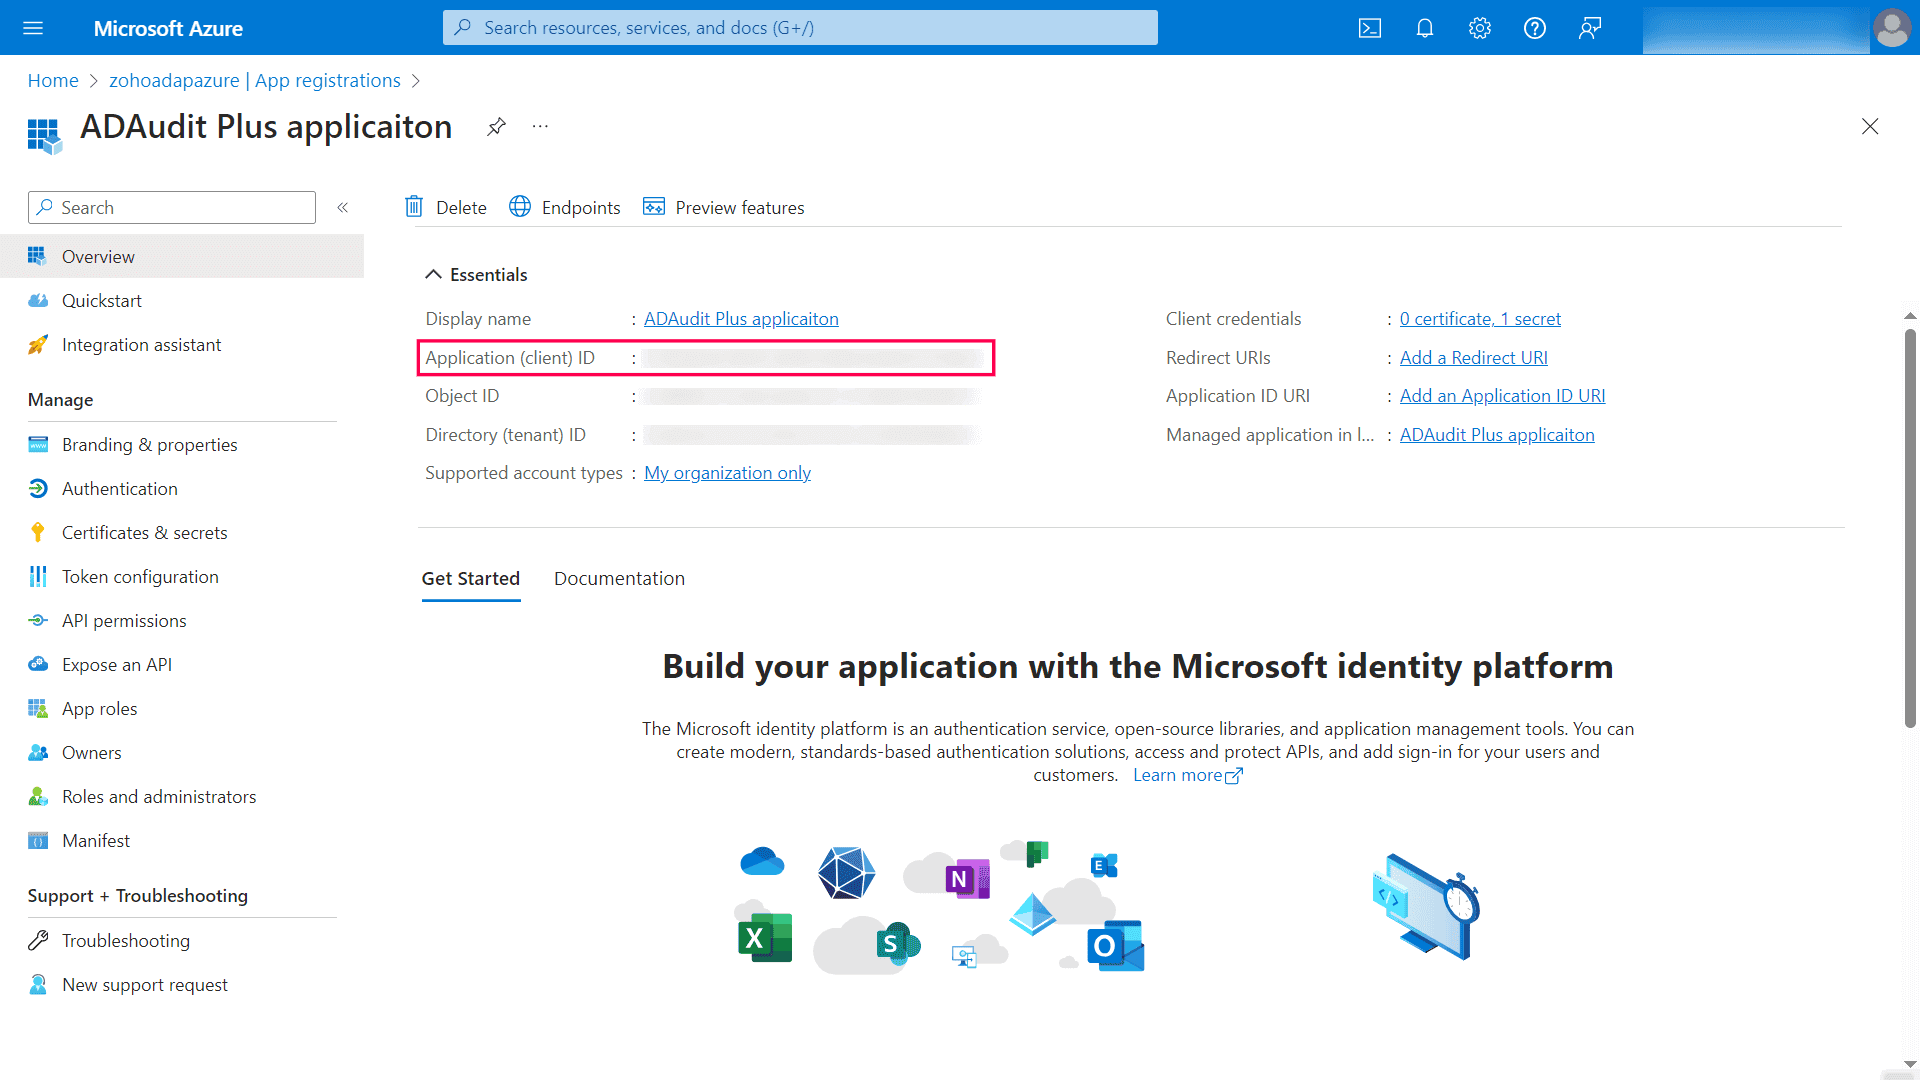Open the portal hamburger menu

[x=33, y=27]
